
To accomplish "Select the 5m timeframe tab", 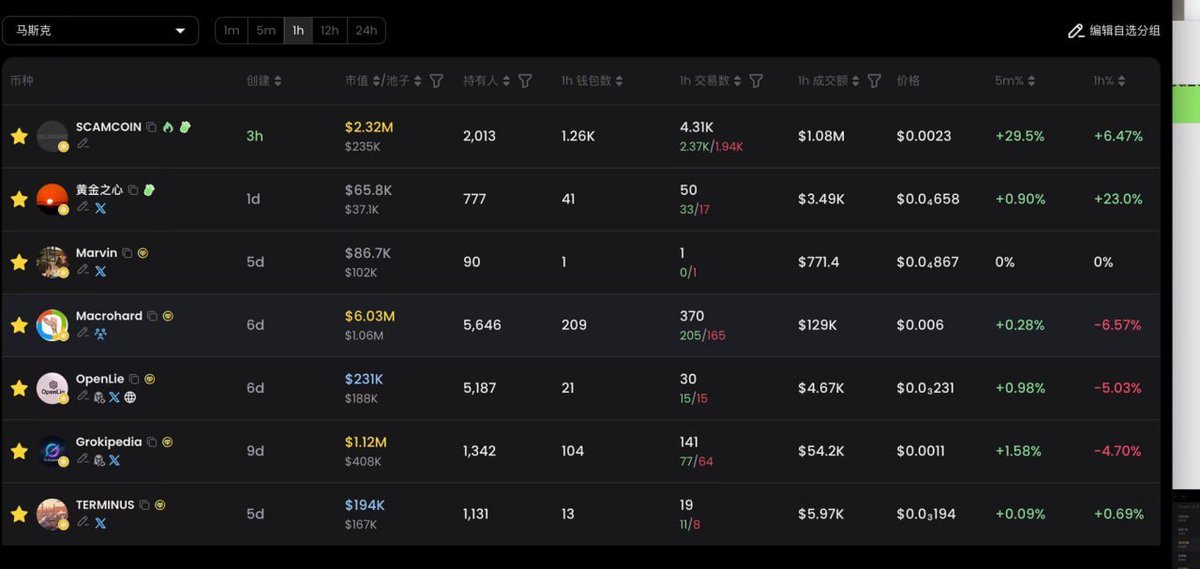I will click(266, 31).
